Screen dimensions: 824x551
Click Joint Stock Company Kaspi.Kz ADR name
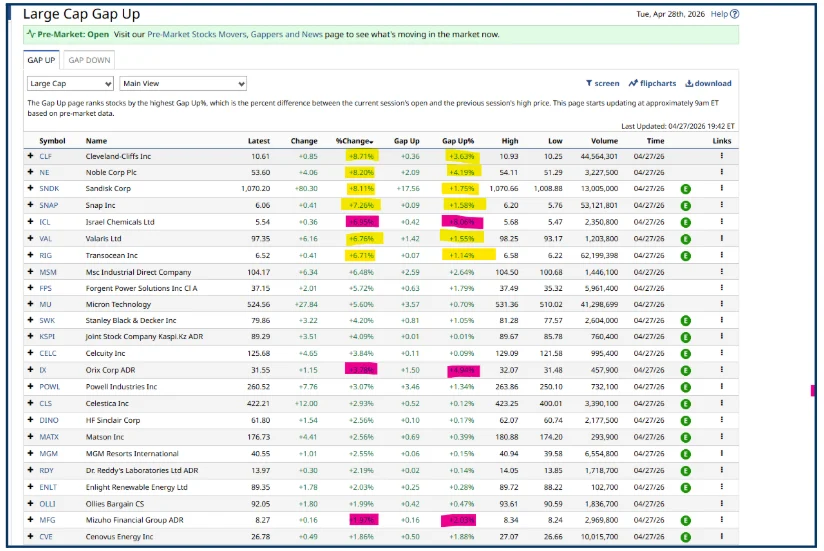(145, 336)
